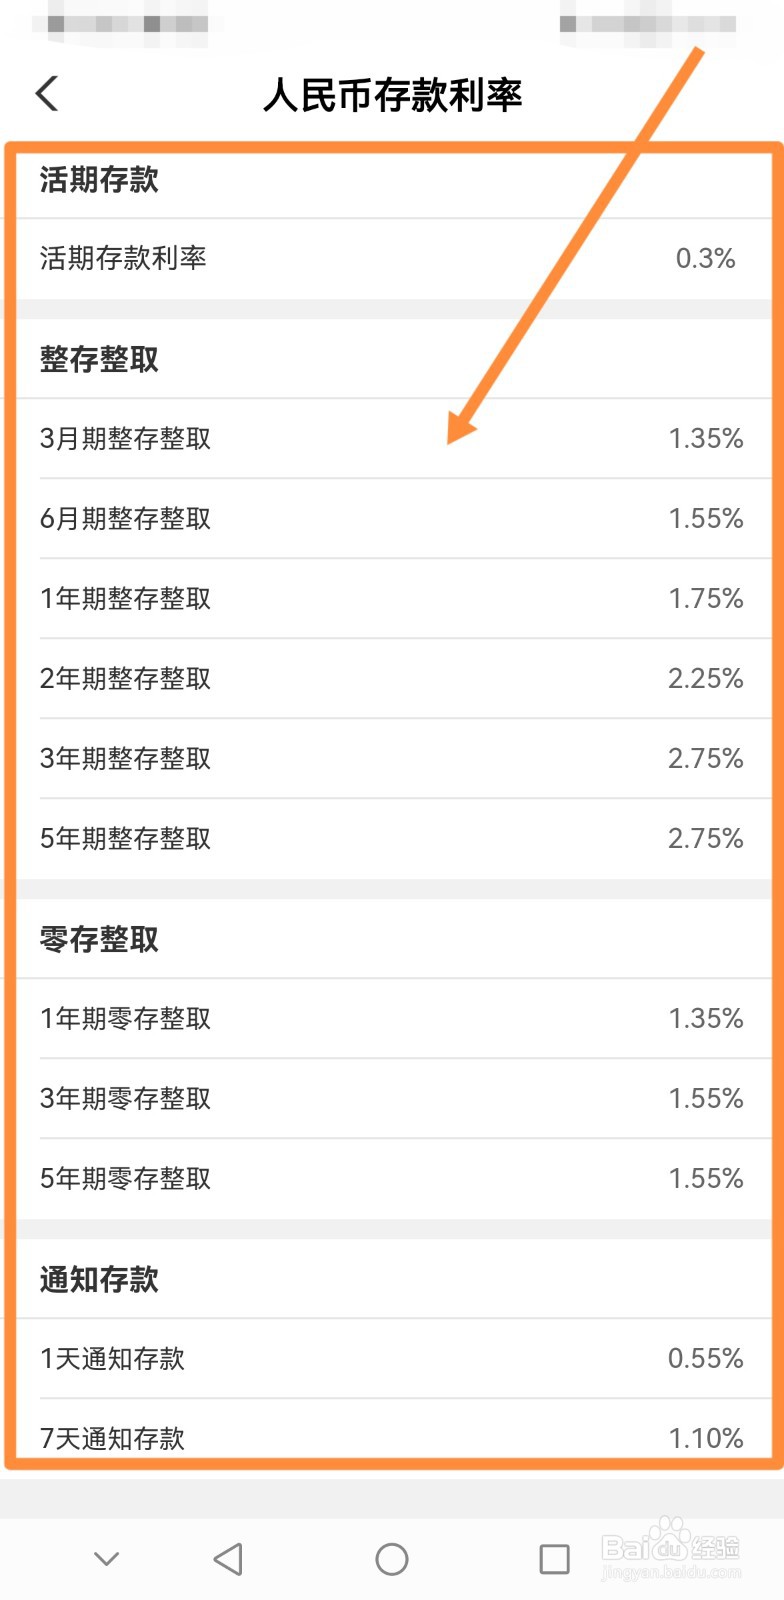Tap the back arrow in the header
784x1600 pixels.
pos(47,94)
